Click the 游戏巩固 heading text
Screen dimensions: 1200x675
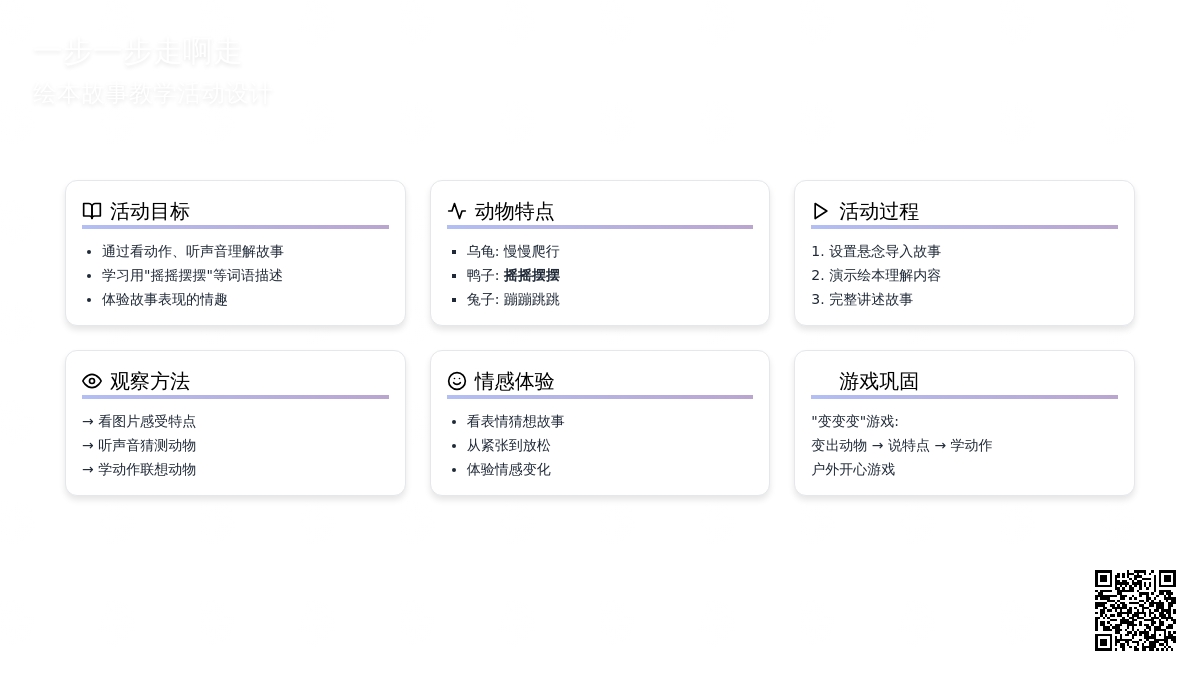pos(878,381)
